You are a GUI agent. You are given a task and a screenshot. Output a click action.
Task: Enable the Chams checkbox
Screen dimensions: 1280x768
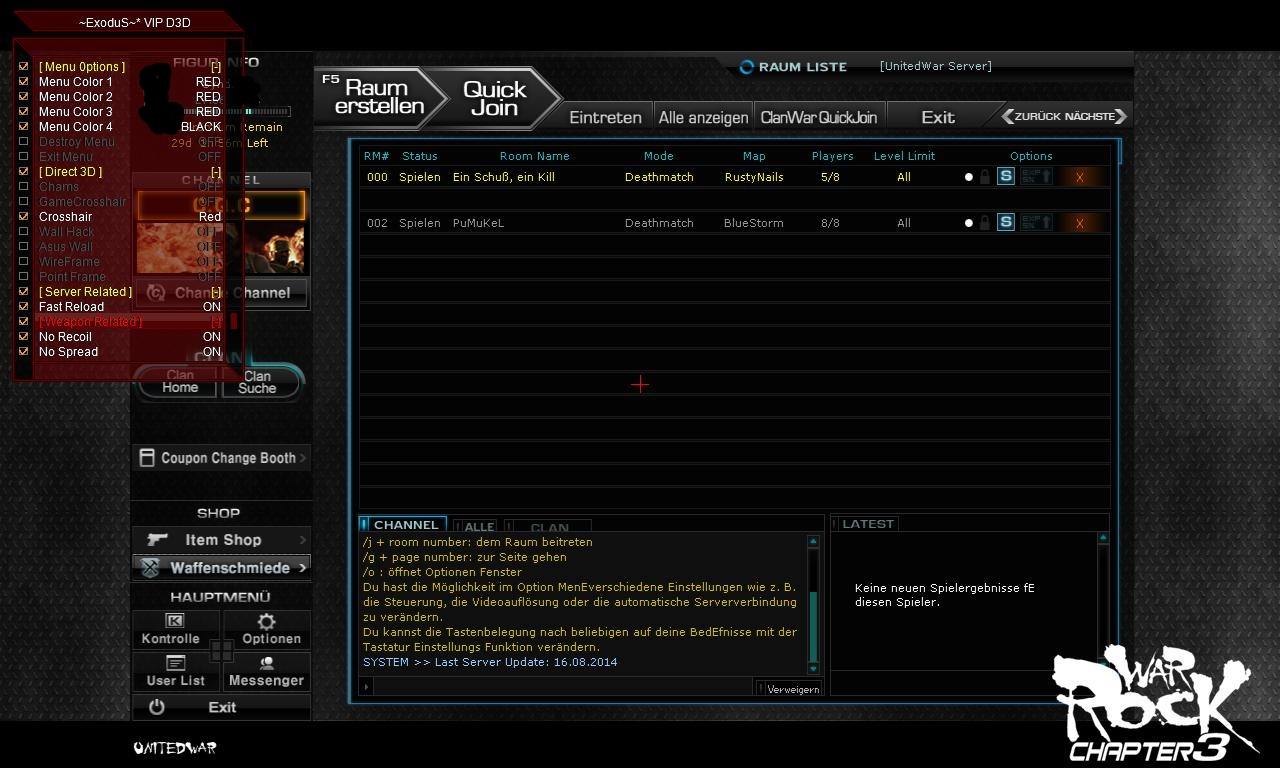click(x=24, y=187)
